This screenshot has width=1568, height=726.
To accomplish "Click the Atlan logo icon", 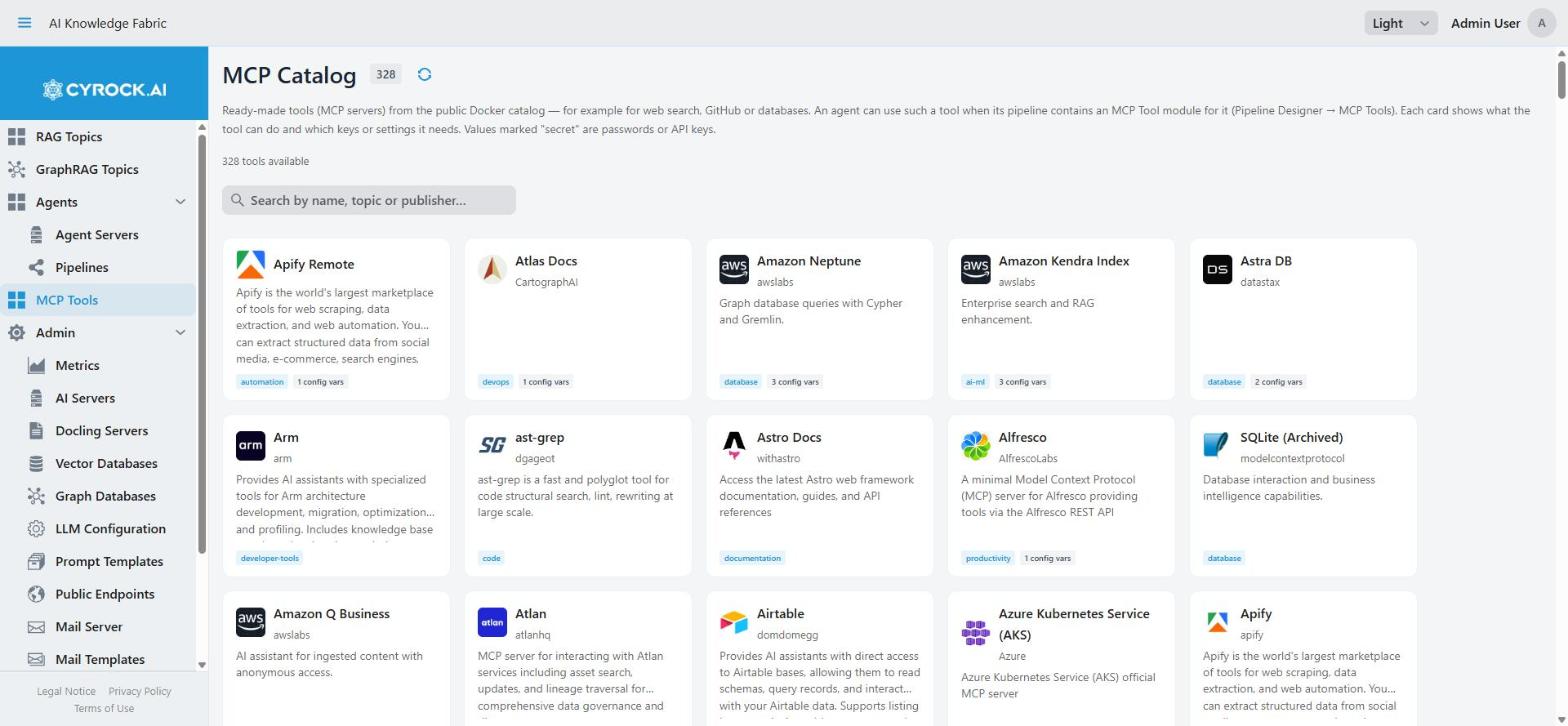I will (492, 622).
